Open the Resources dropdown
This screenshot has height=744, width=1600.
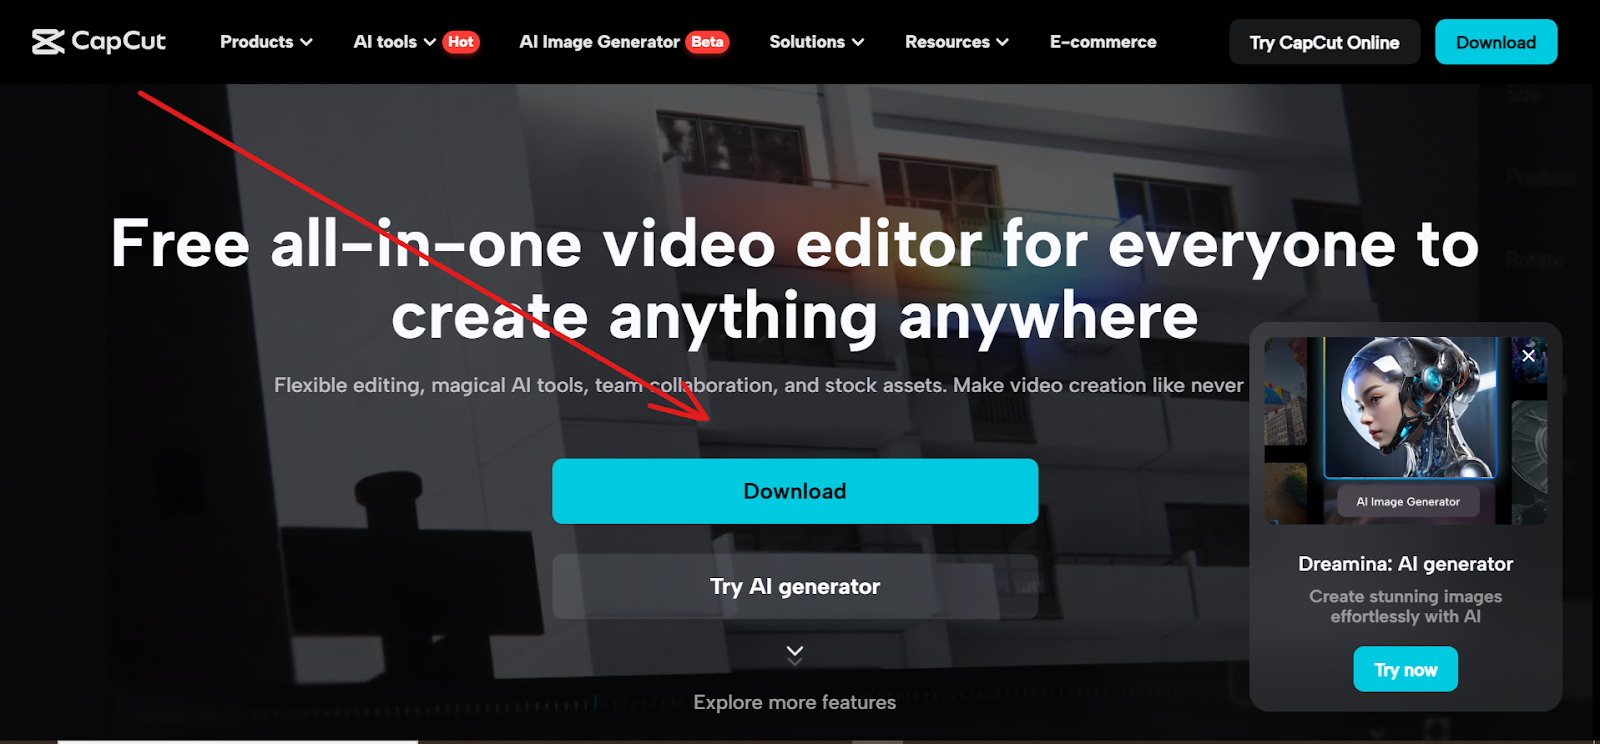956,42
